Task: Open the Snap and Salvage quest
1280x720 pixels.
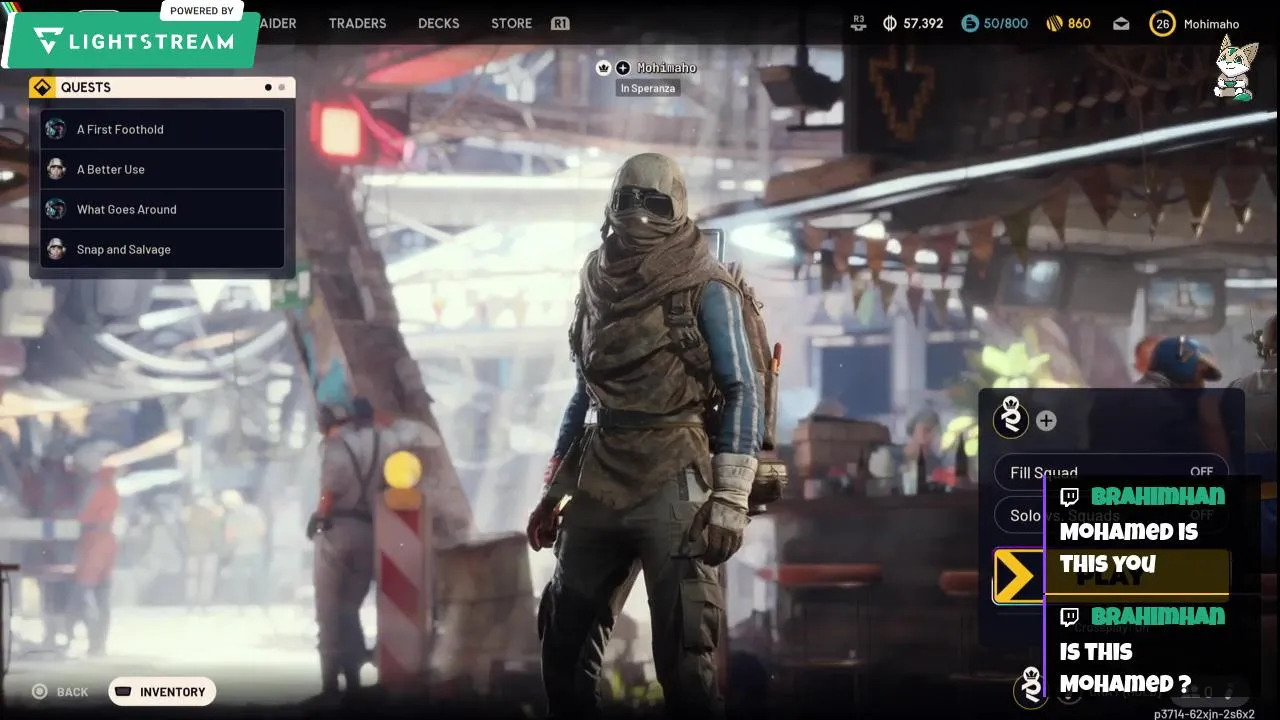Action: tap(162, 249)
